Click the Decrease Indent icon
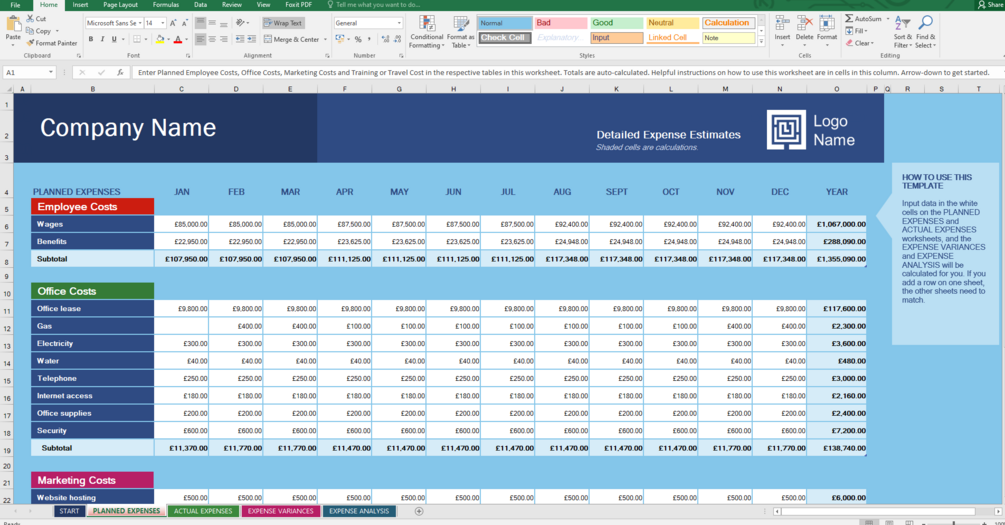 (x=240, y=39)
